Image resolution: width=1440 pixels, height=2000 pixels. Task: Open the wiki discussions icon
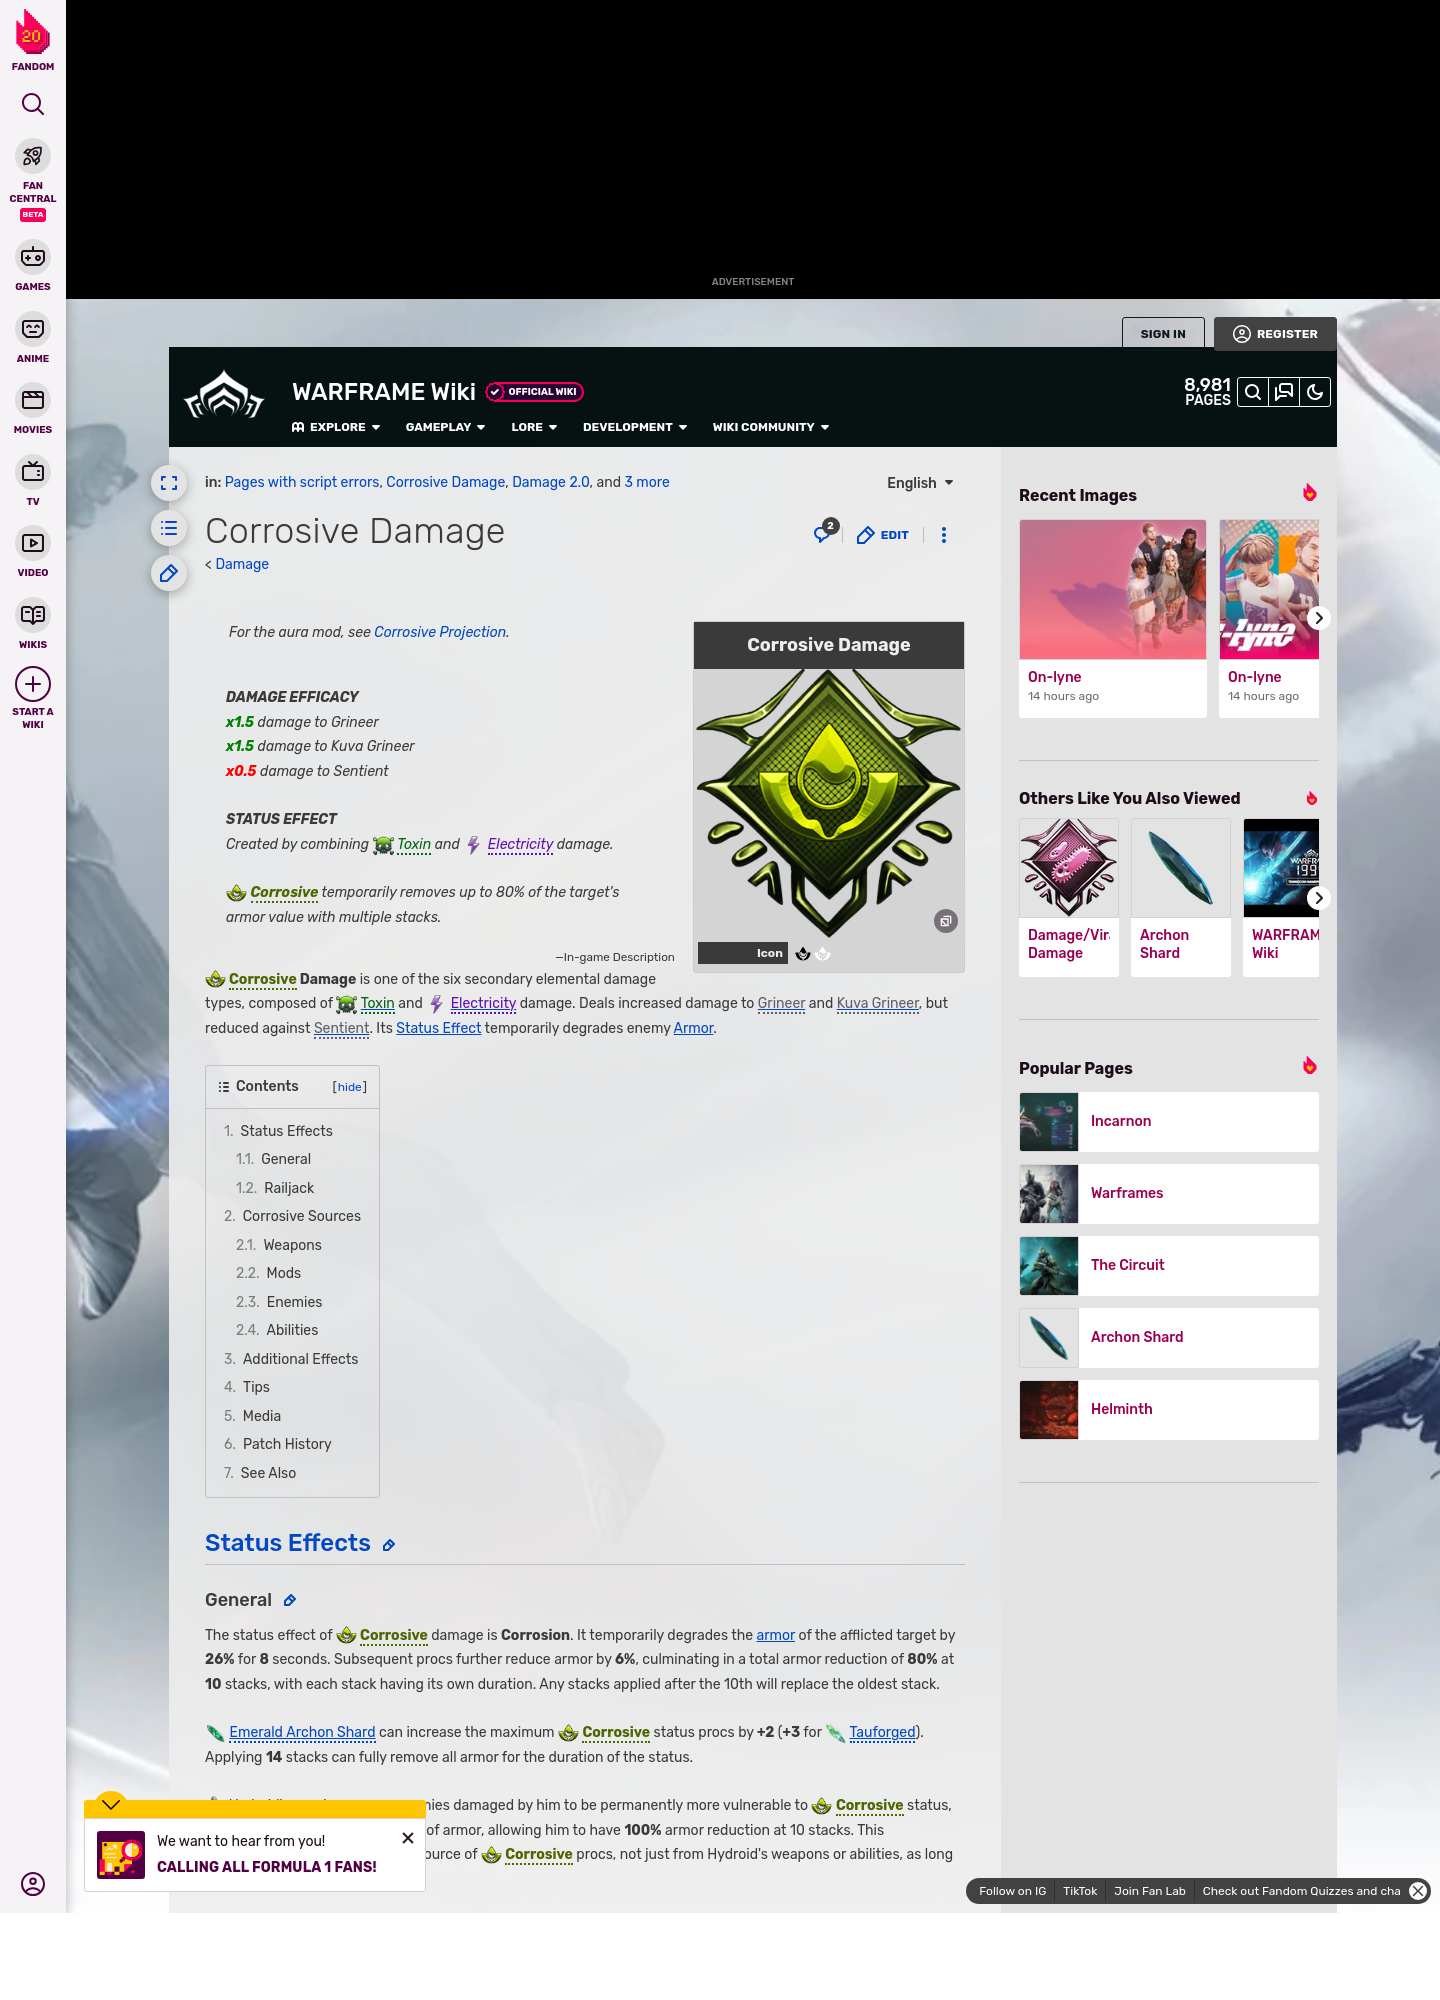[1284, 392]
